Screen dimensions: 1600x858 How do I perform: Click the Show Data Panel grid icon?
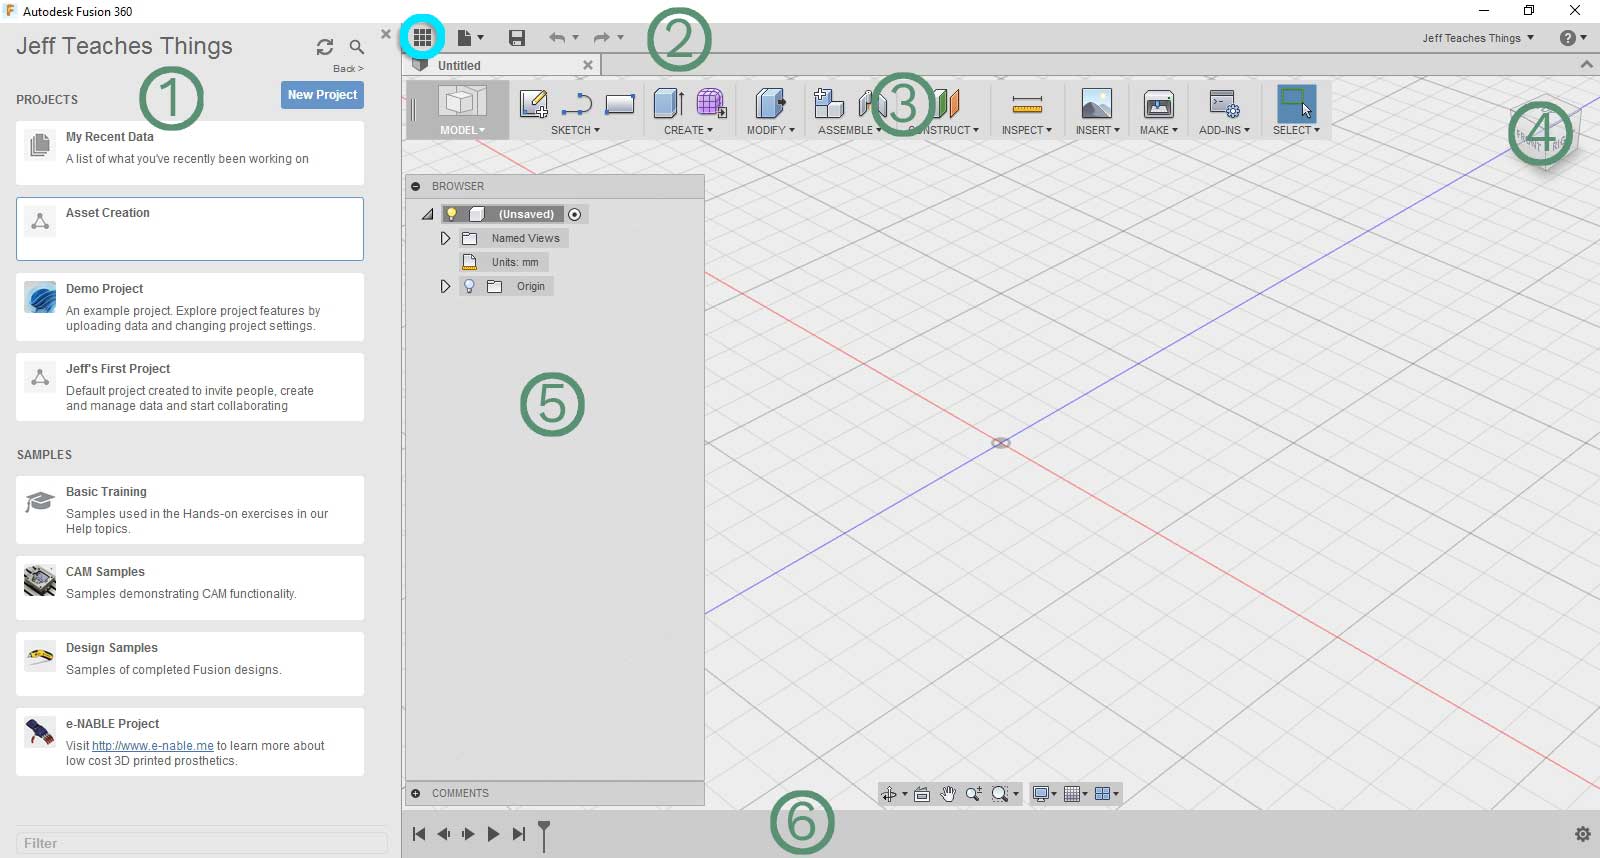422,38
